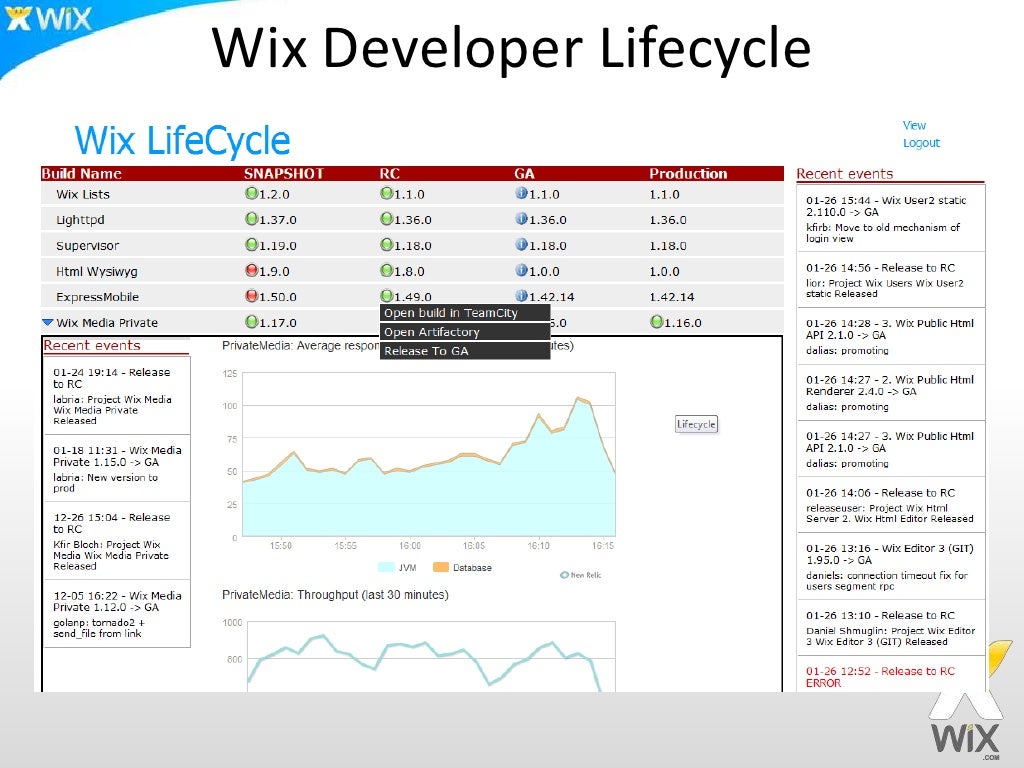Open event 01-26 14:27 Wix Public Html Renderer

tap(891, 392)
